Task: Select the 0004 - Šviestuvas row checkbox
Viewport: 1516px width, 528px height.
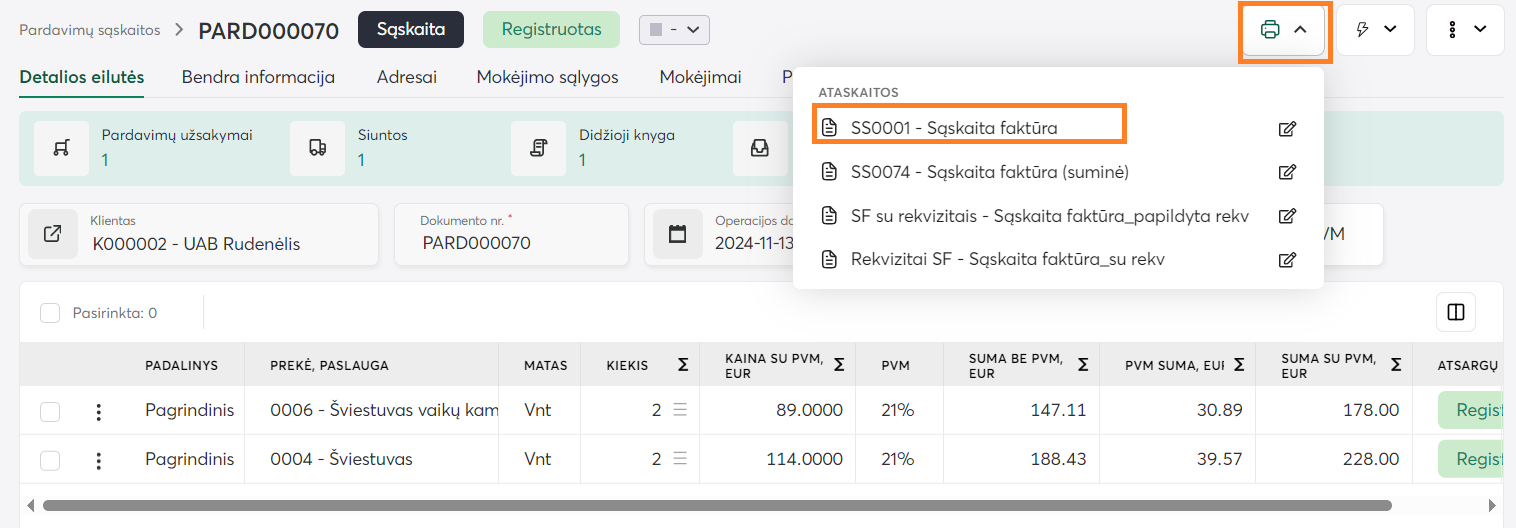Action: coord(50,460)
